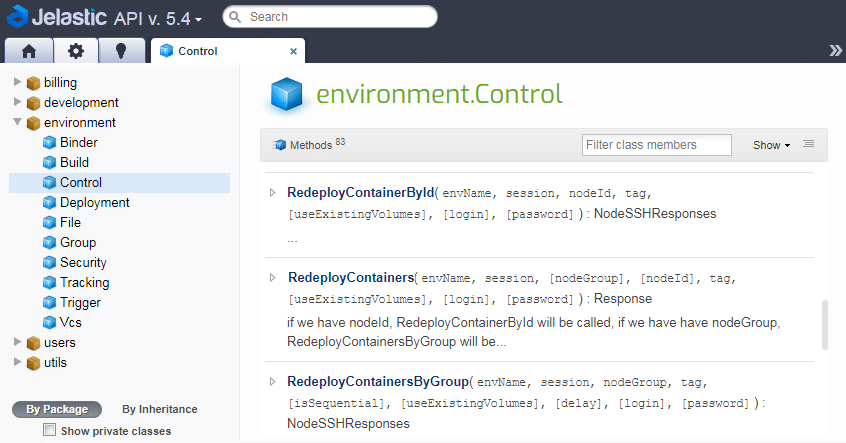Image resolution: width=846 pixels, height=443 pixels.
Task: Click the development package box icon
Action: pyautogui.click(x=33, y=103)
